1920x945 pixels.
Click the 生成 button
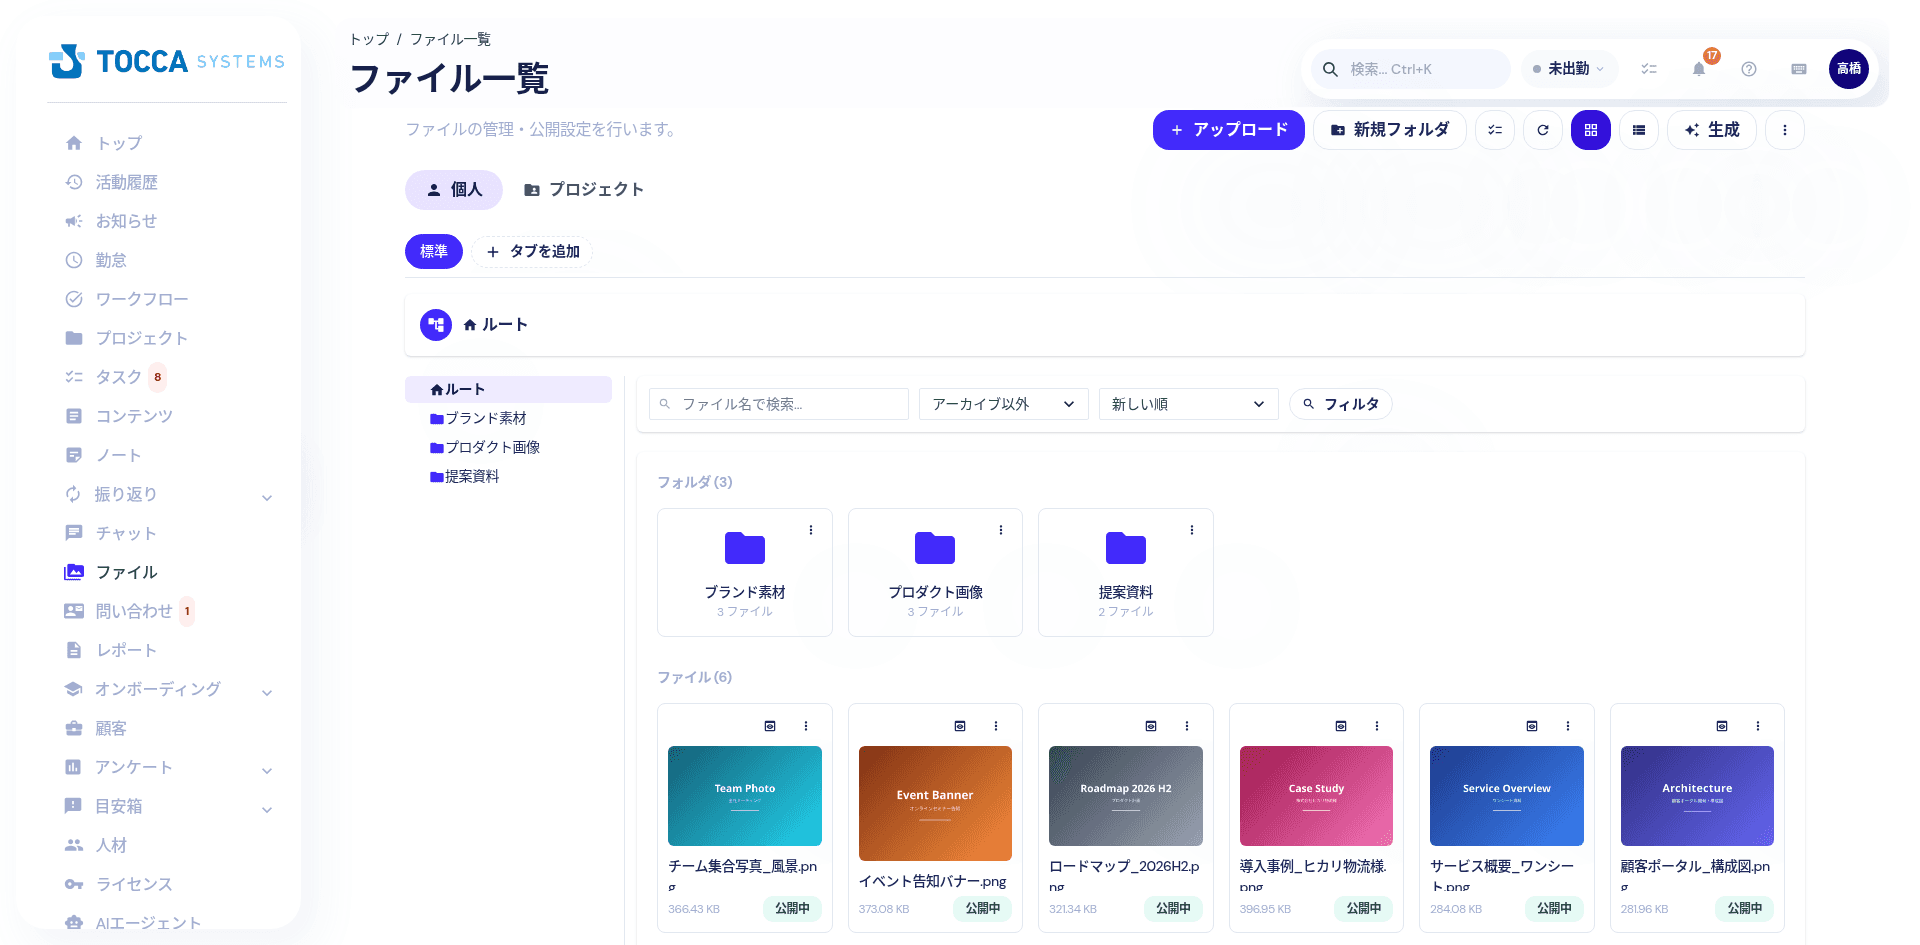click(1712, 130)
